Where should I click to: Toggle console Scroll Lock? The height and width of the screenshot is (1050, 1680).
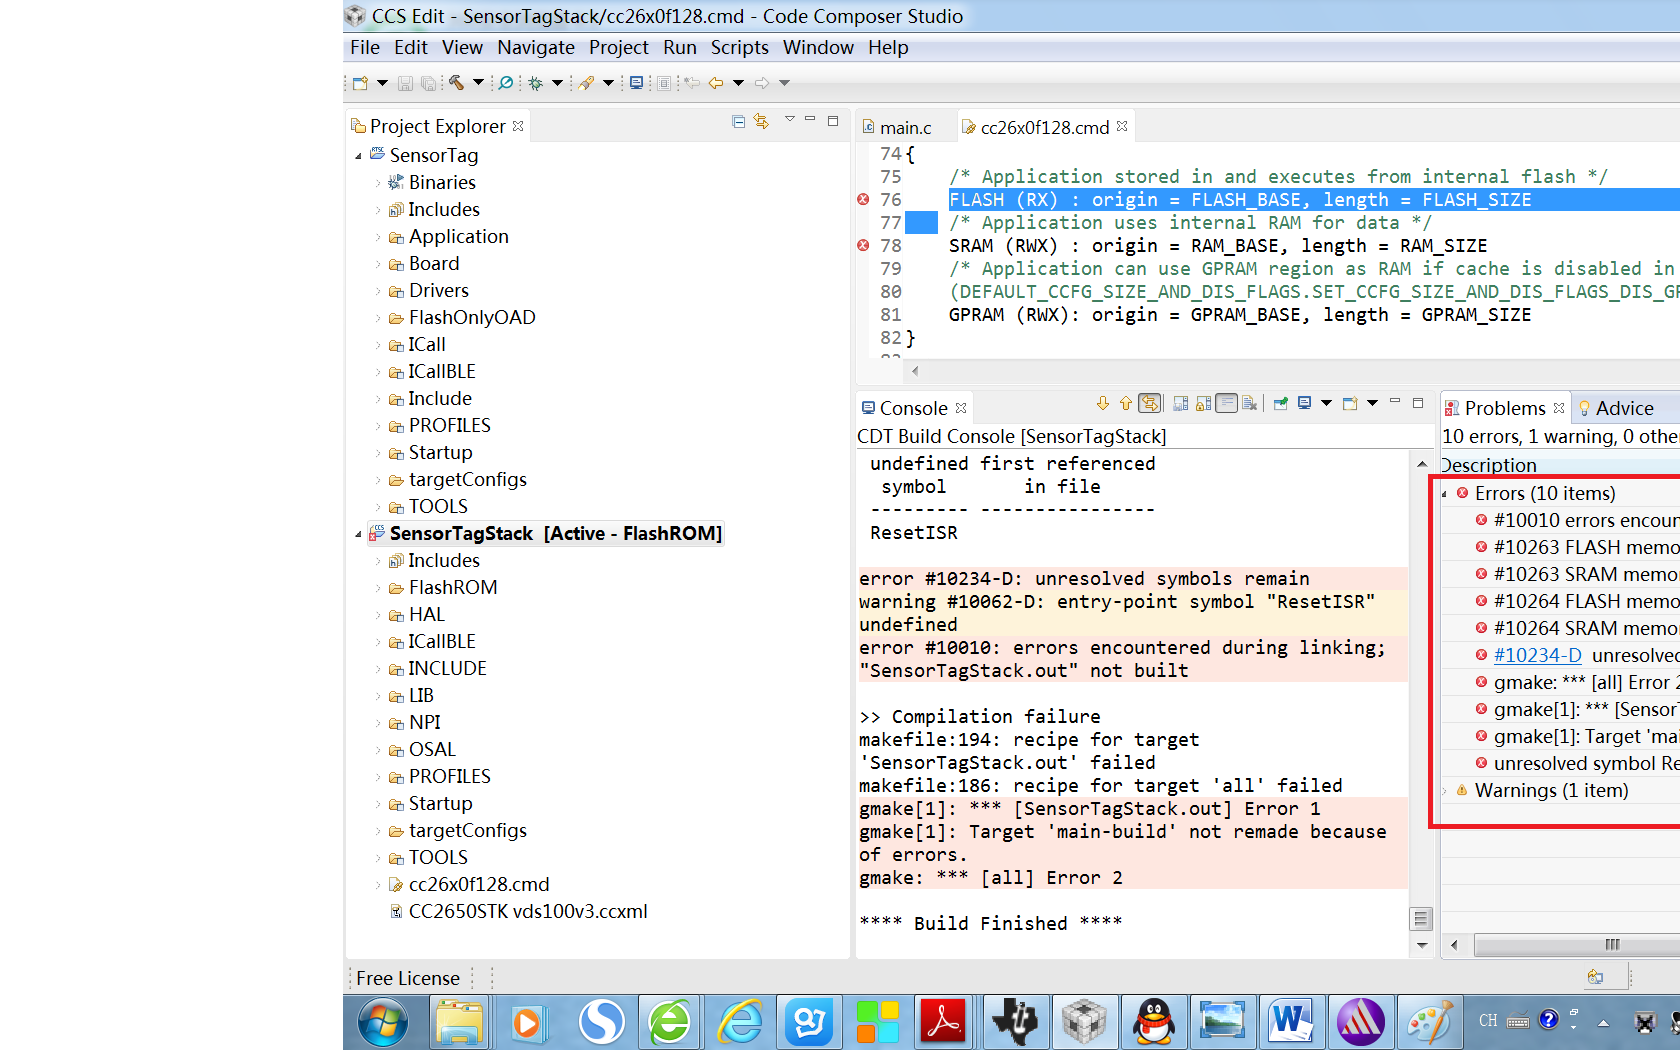[1203, 404]
